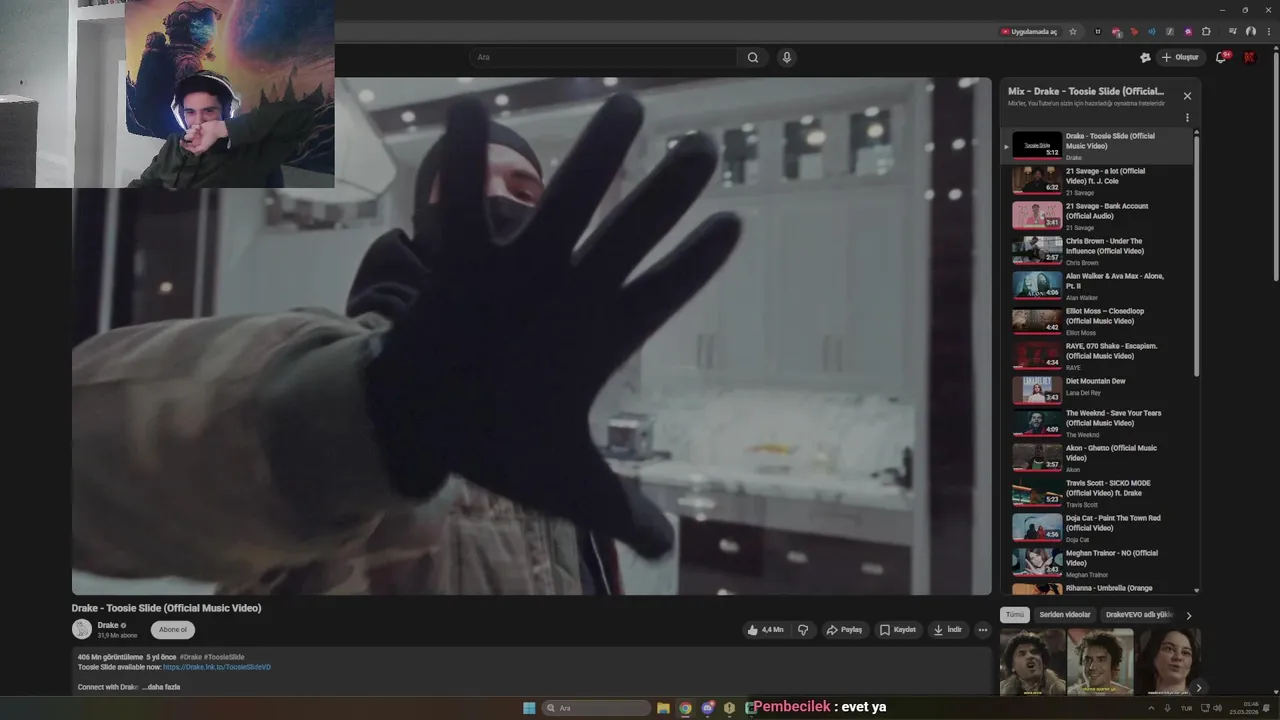This screenshot has height=720, width=1280.
Task: Bookmark this page with the star icon
Action: (x=1073, y=32)
